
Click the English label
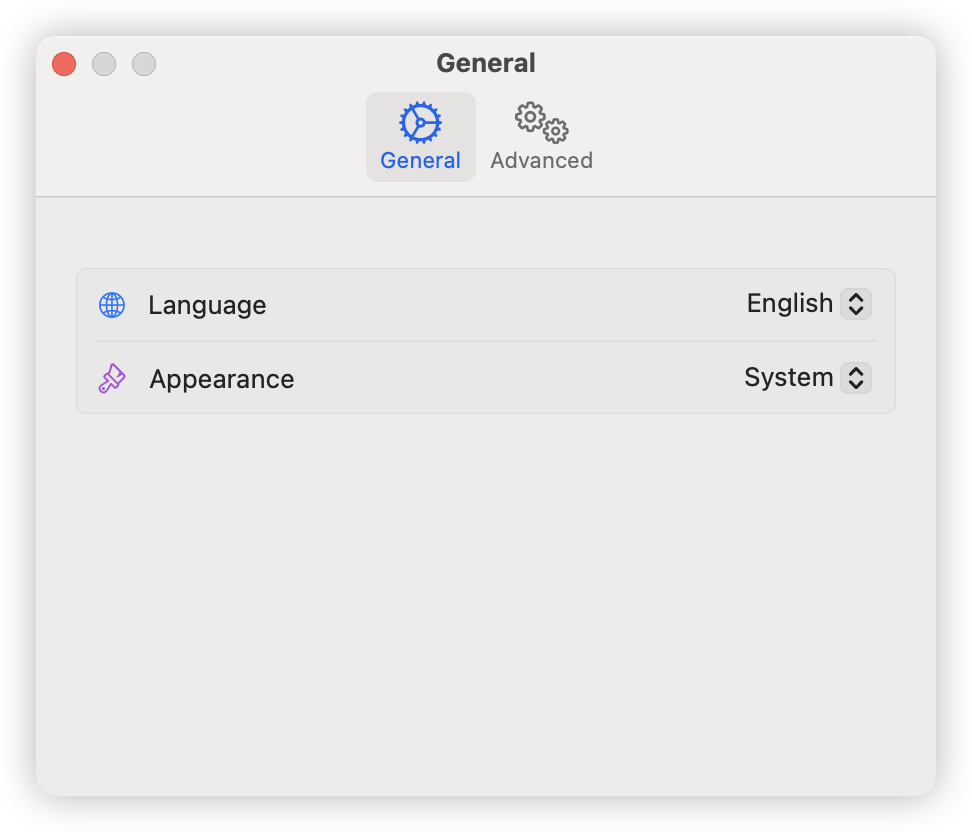pyautogui.click(x=789, y=303)
